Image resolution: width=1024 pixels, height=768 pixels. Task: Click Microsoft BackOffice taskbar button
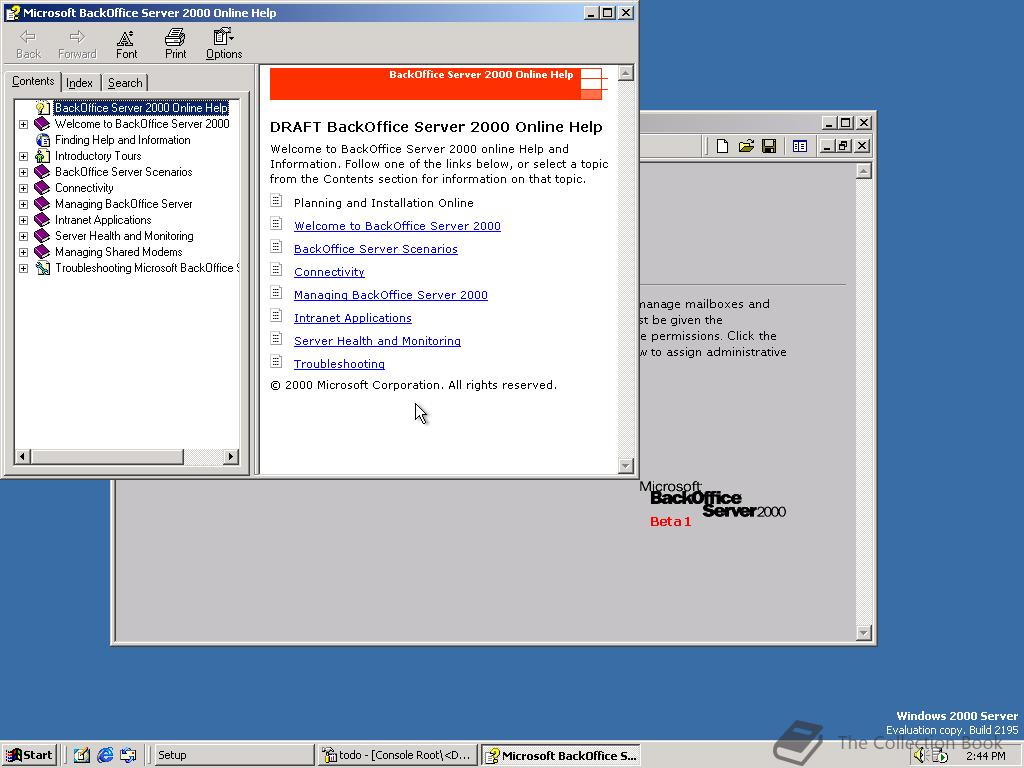pos(561,756)
